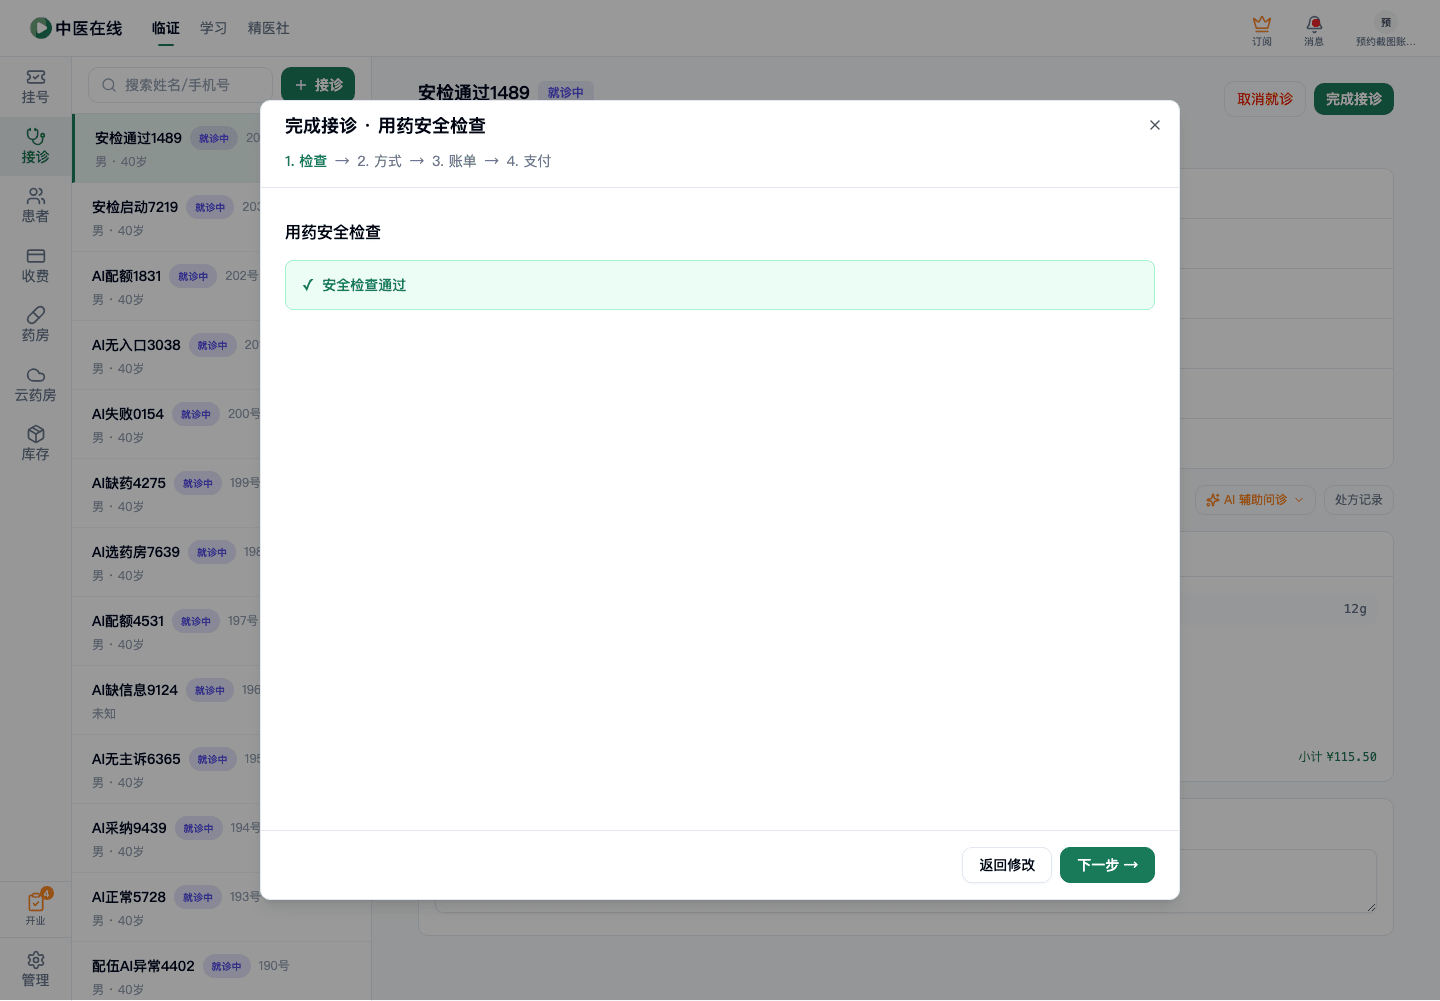
Task: Focus the 搜索姓名/手机号 search field
Action: pos(180,85)
